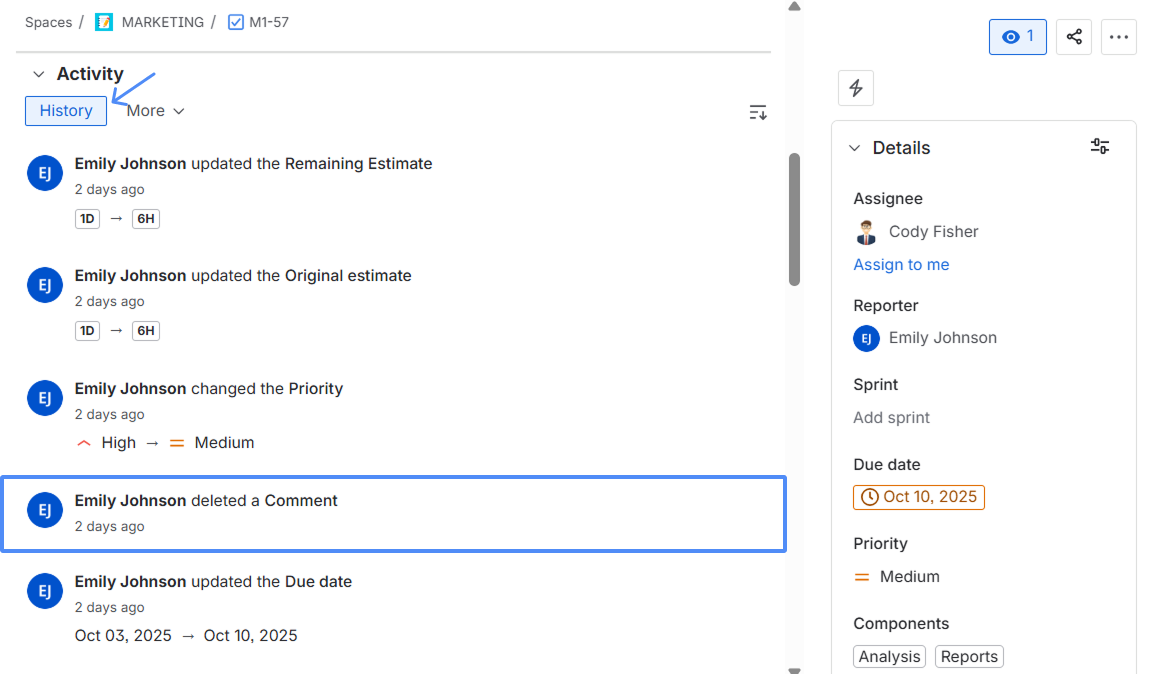Screen dimensions: 1157x674
Task: Collapse the Activity section chevron
Action: click(x=38, y=74)
